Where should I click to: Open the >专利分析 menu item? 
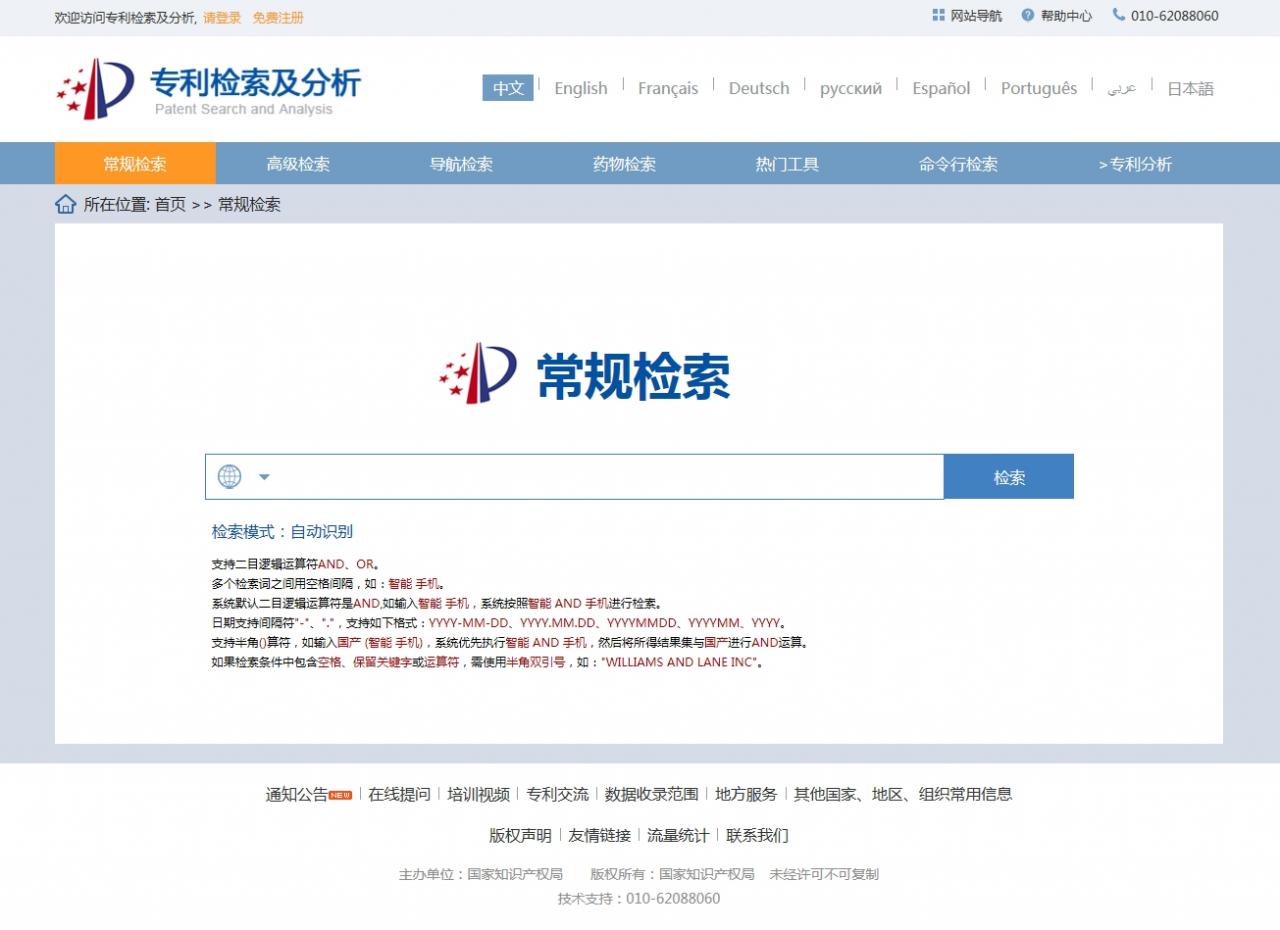tap(1135, 164)
